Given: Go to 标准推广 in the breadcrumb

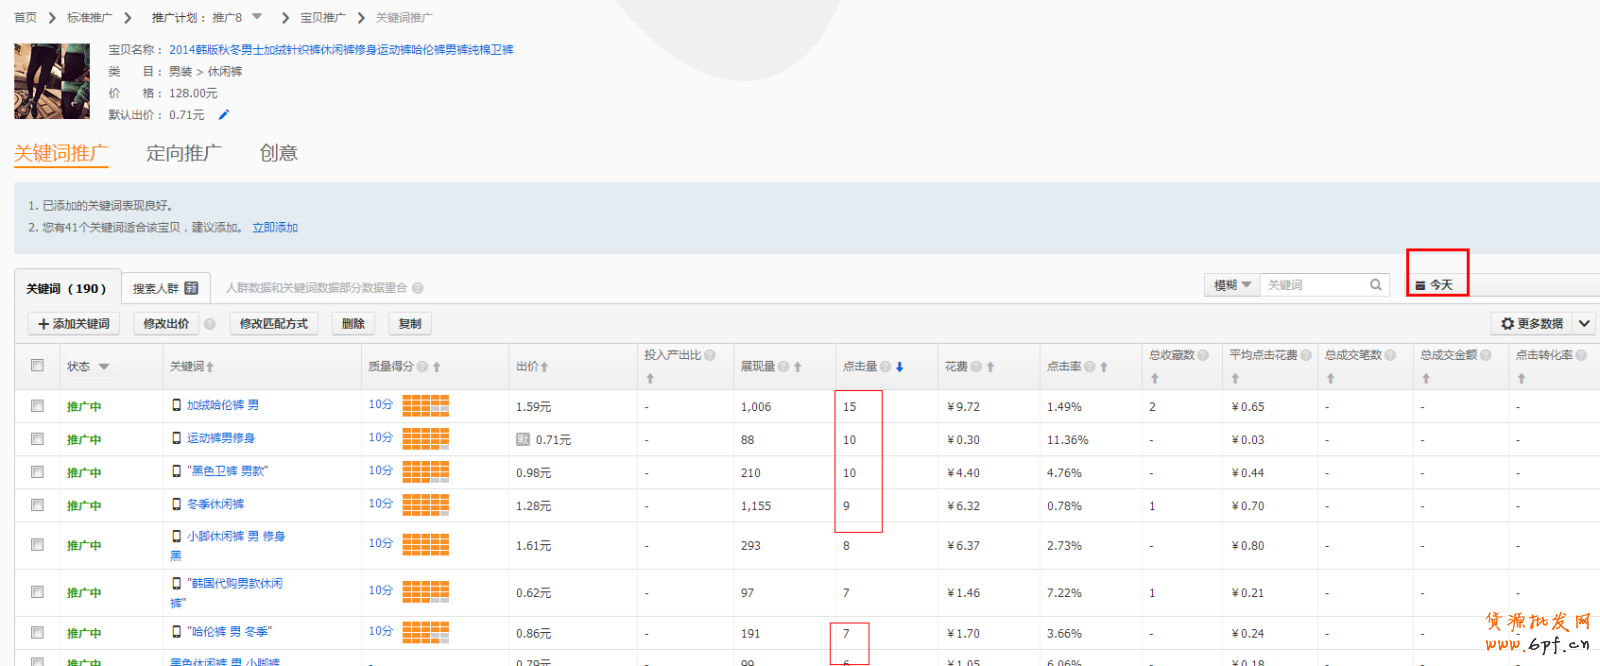Looking at the screenshot, I should point(90,18).
